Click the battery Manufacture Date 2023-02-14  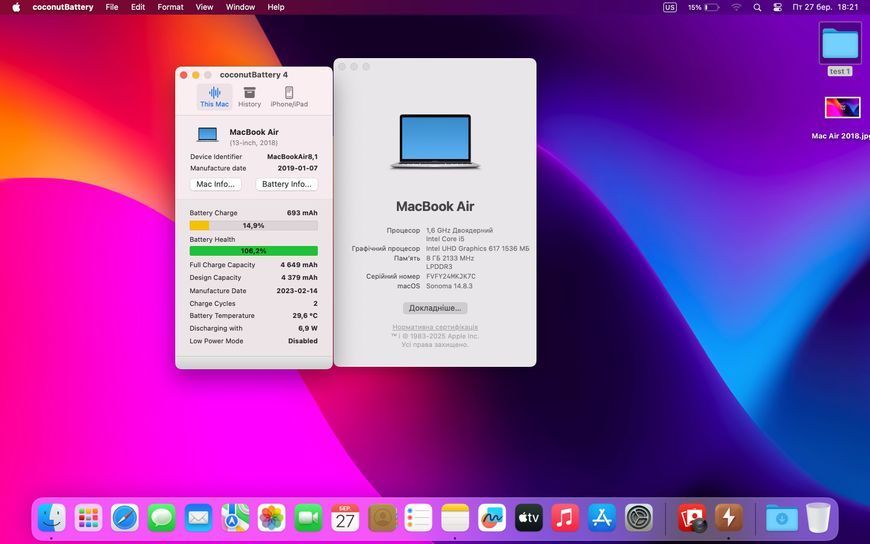297,291
